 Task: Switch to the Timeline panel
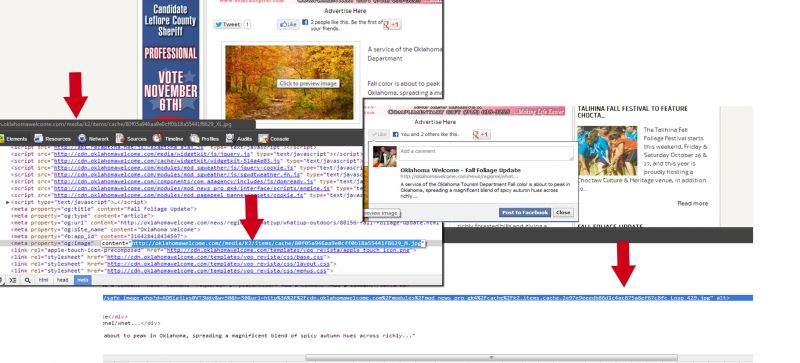pyautogui.click(x=168, y=139)
